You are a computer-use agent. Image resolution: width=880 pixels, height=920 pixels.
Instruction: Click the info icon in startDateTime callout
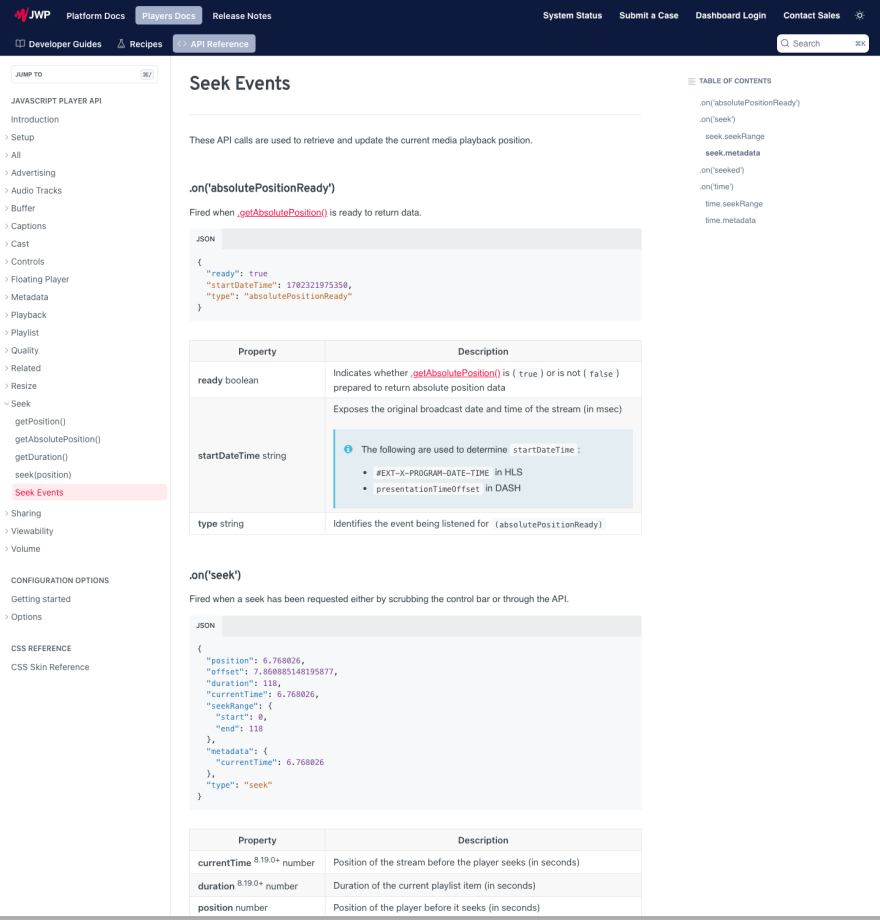[x=348, y=449]
